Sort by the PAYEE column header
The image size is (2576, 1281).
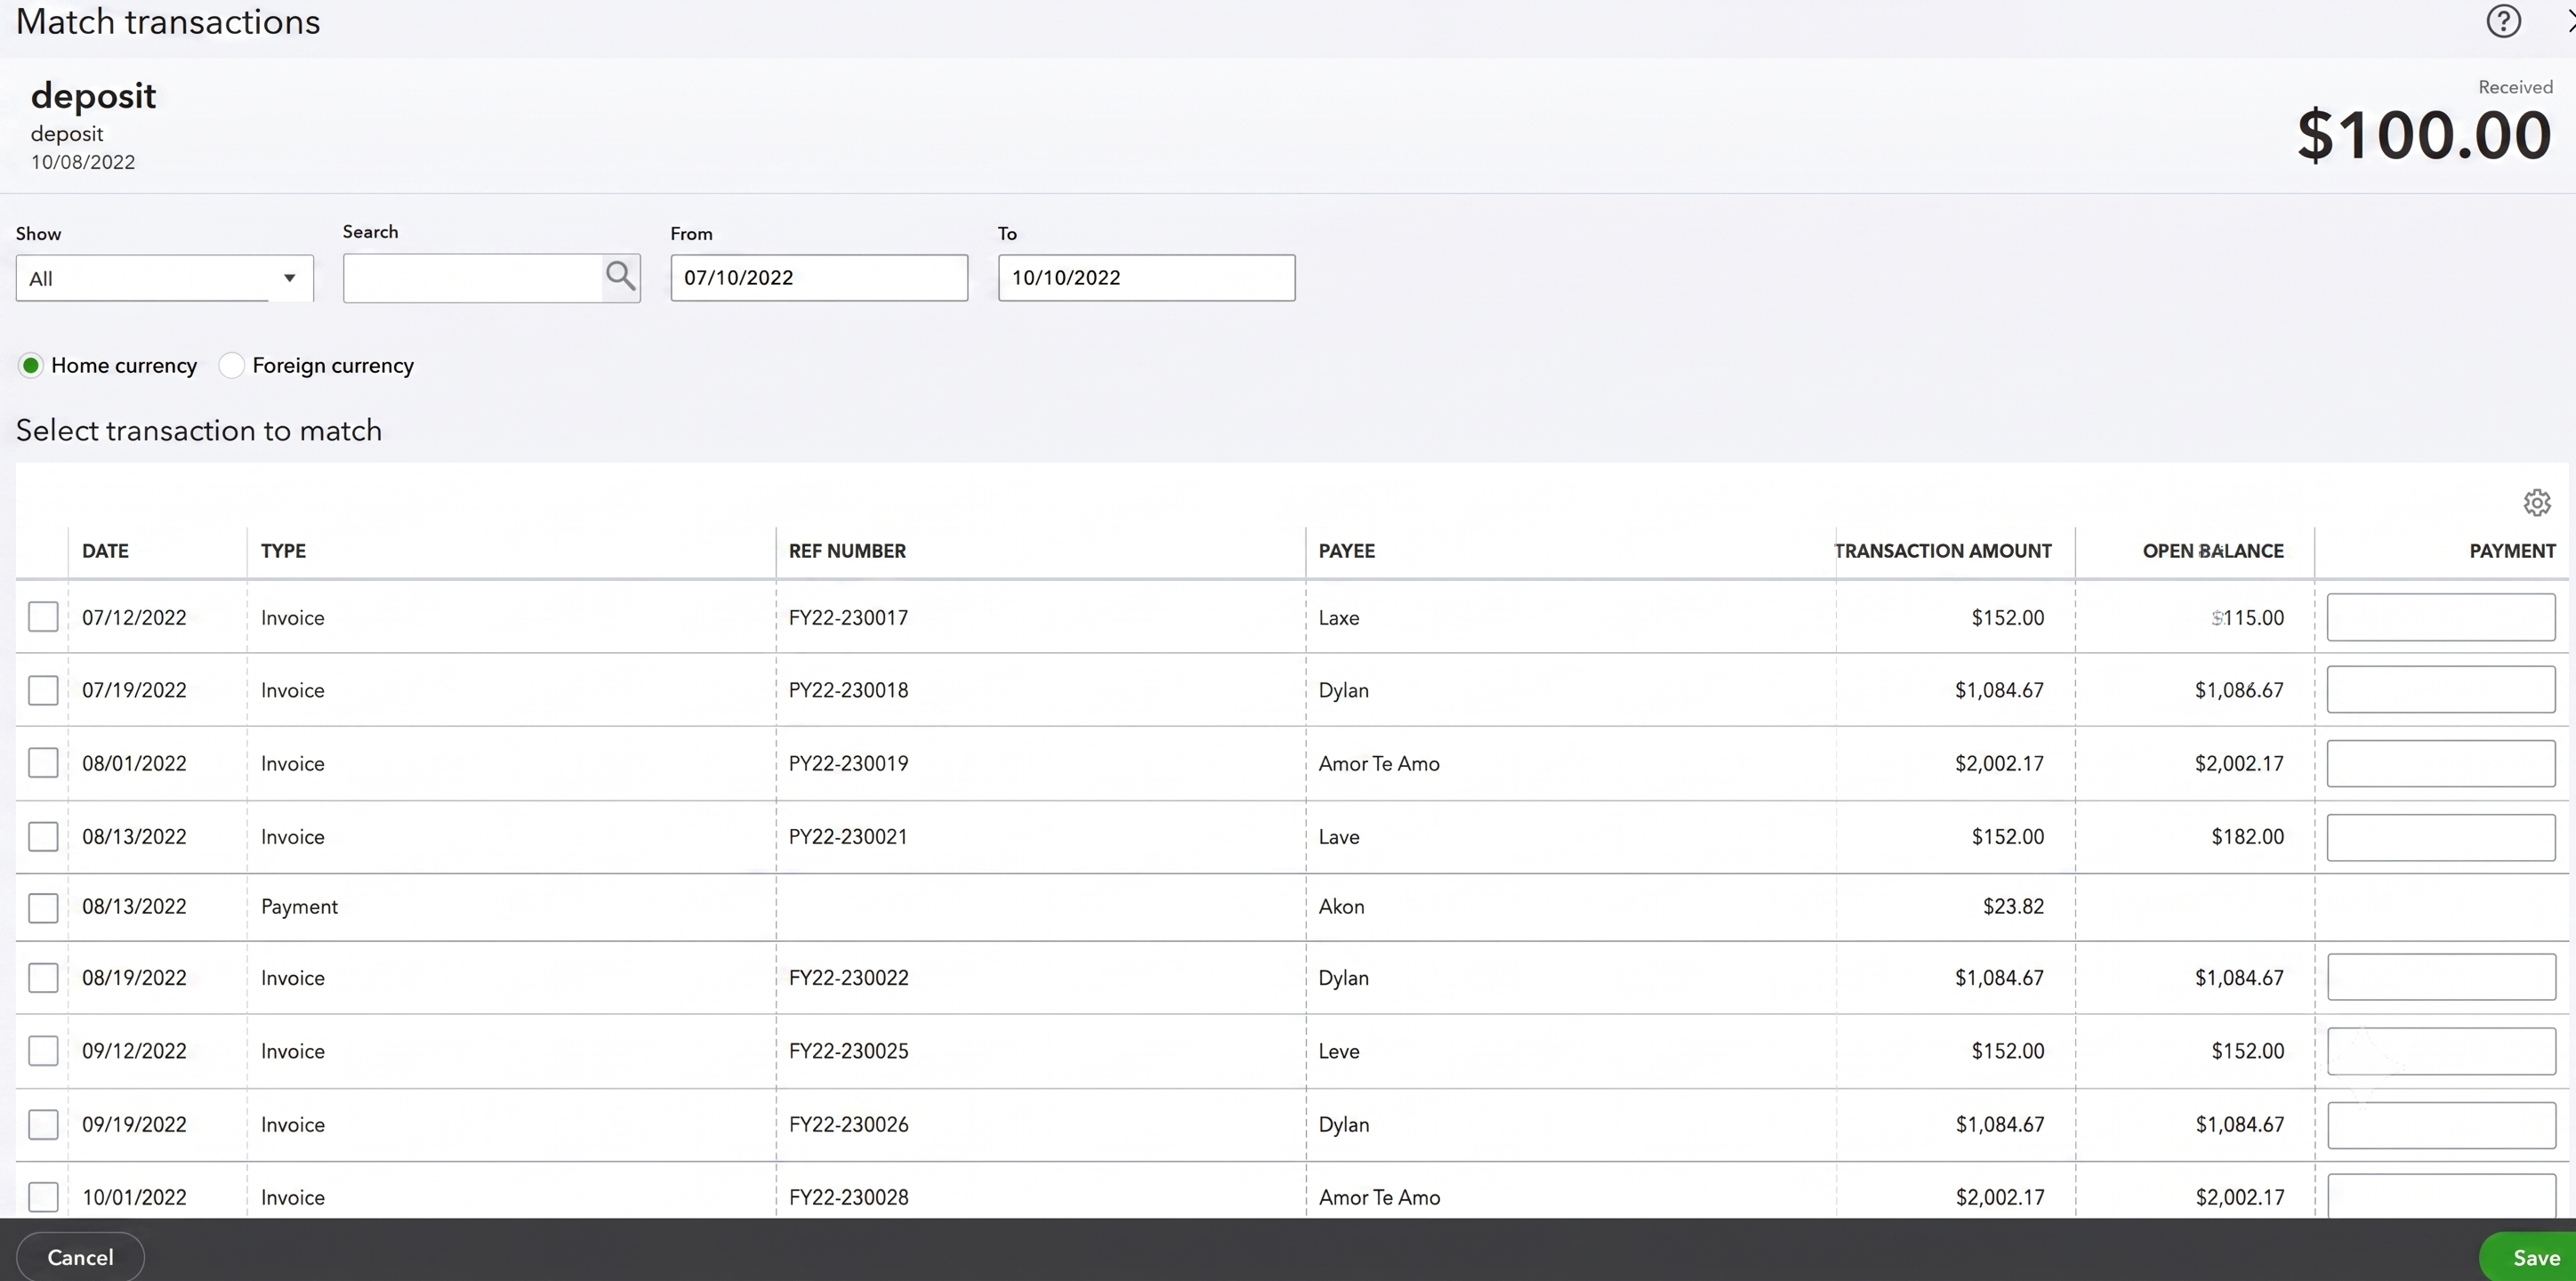1346,551
